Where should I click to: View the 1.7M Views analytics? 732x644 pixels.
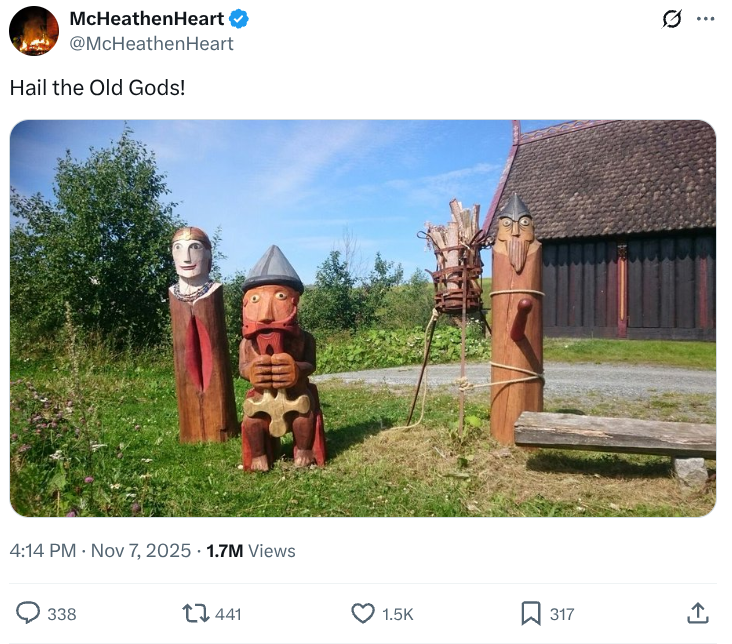[250, 551]
